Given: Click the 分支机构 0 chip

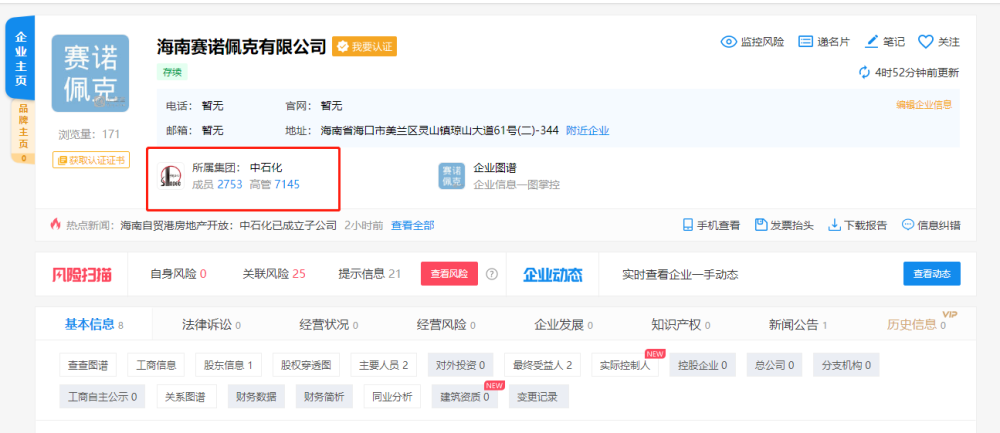Looking at the screenshot, I should pyautogui.click(x=846, y=365).
